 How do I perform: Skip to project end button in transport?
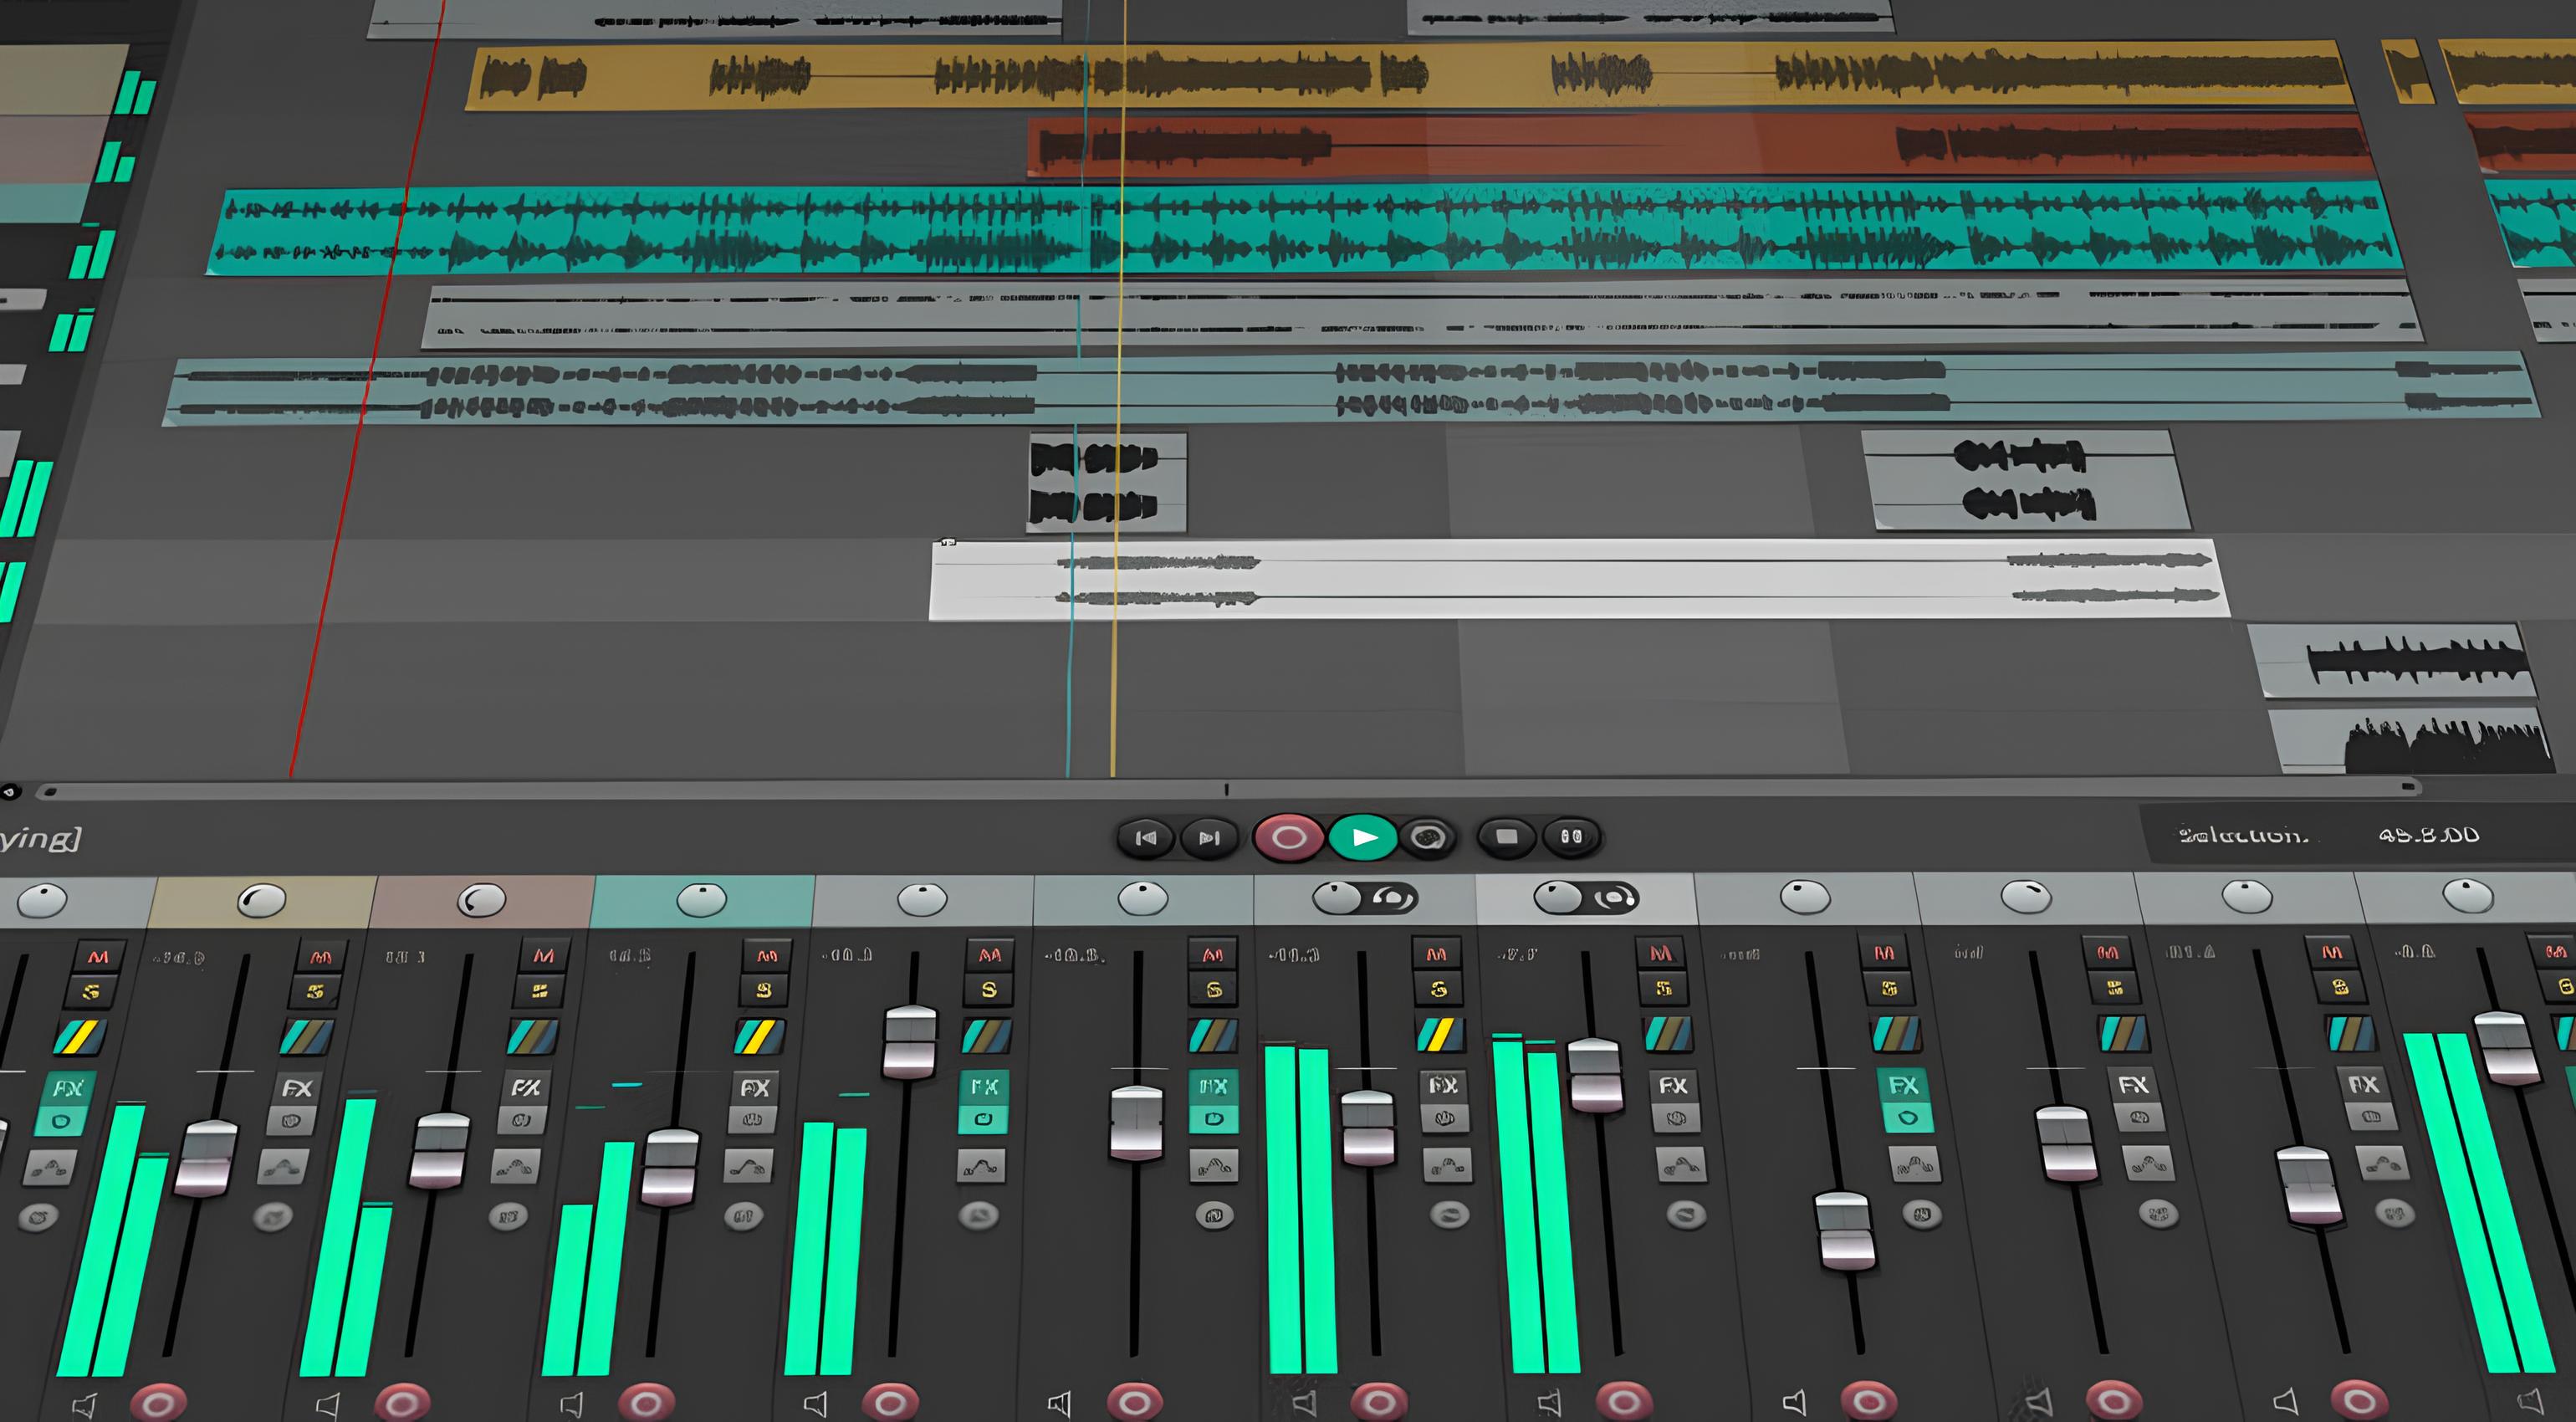click(1209, 837)
